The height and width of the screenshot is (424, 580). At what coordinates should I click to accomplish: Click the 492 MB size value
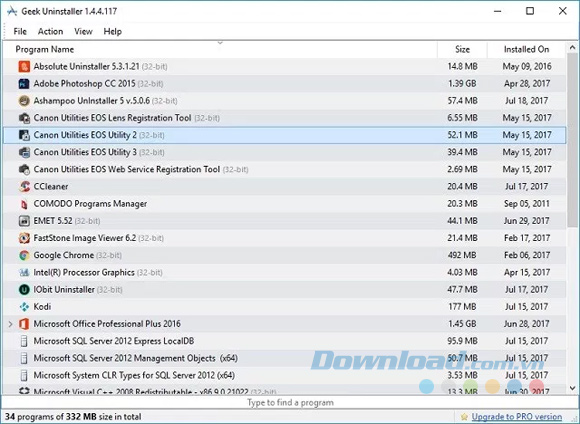pyautogui.click(x=462, y=255)
